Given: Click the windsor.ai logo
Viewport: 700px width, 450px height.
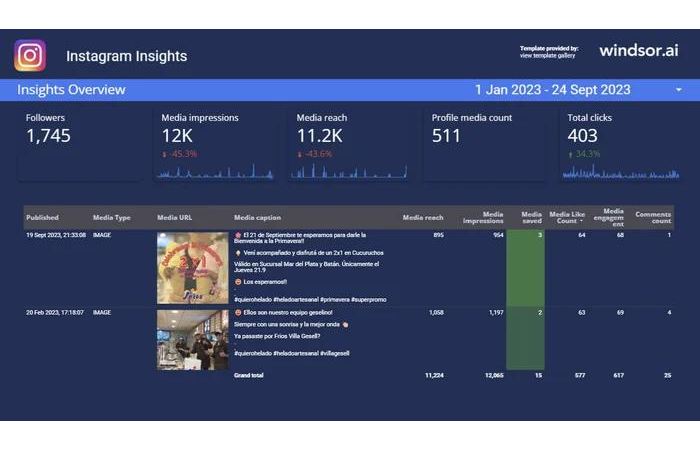Looking at the screenshot, I should click(638, 50).
